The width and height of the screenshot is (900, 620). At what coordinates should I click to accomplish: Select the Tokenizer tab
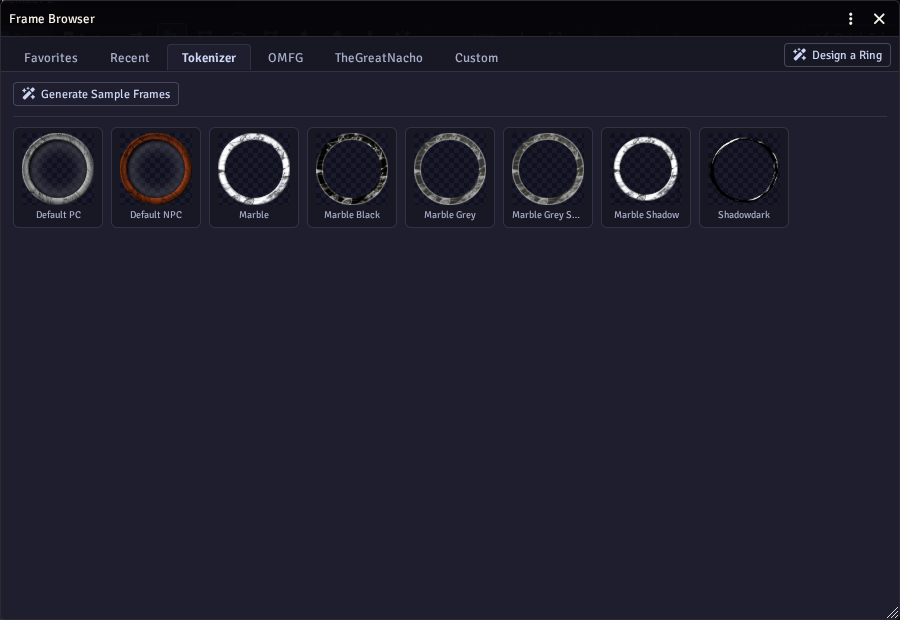click(209, 57)
